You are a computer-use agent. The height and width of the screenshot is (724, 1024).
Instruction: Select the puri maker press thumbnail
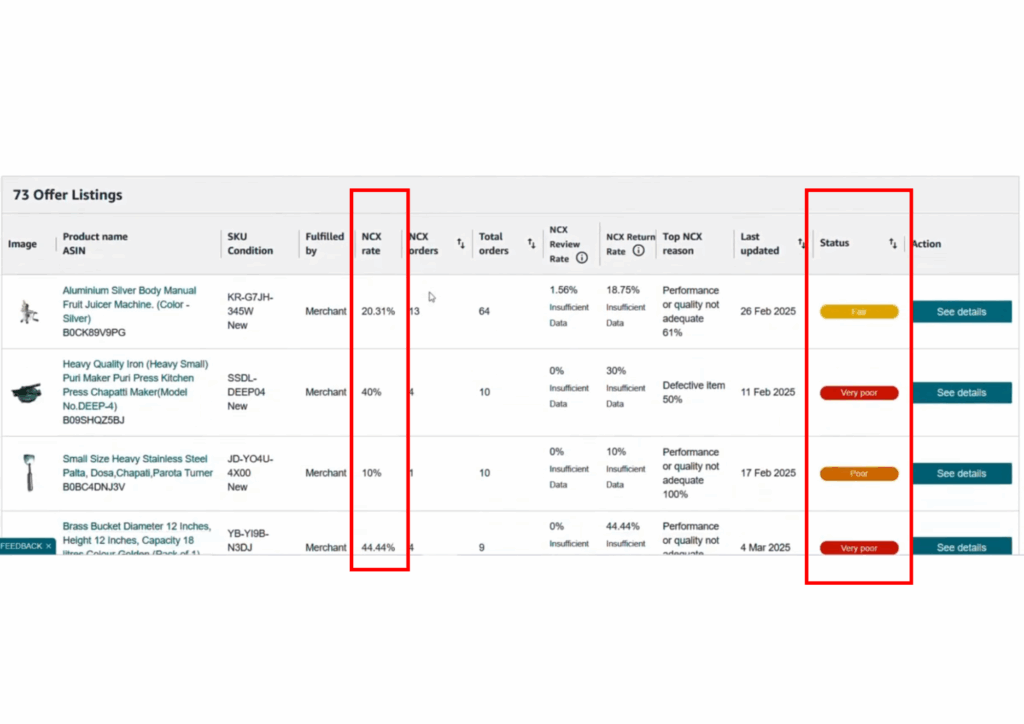pyautogui.click(x=26, y=393)
